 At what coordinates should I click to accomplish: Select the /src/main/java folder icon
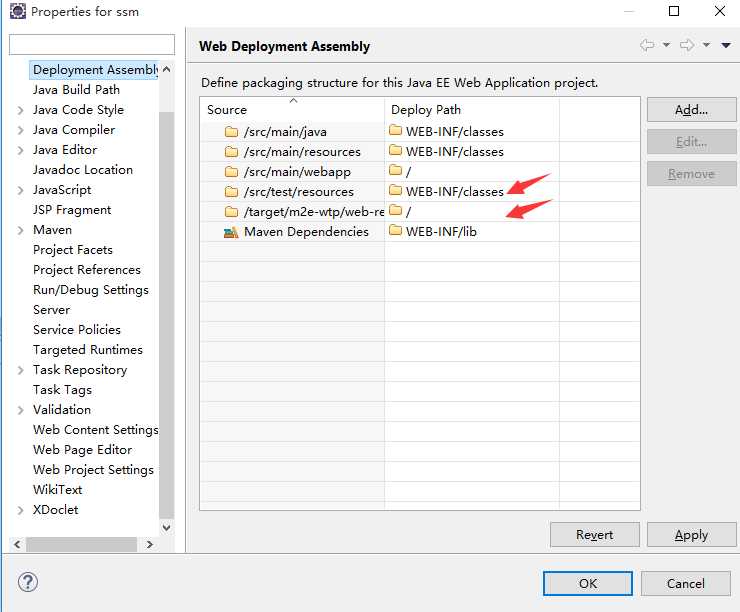tap(231, 132)
